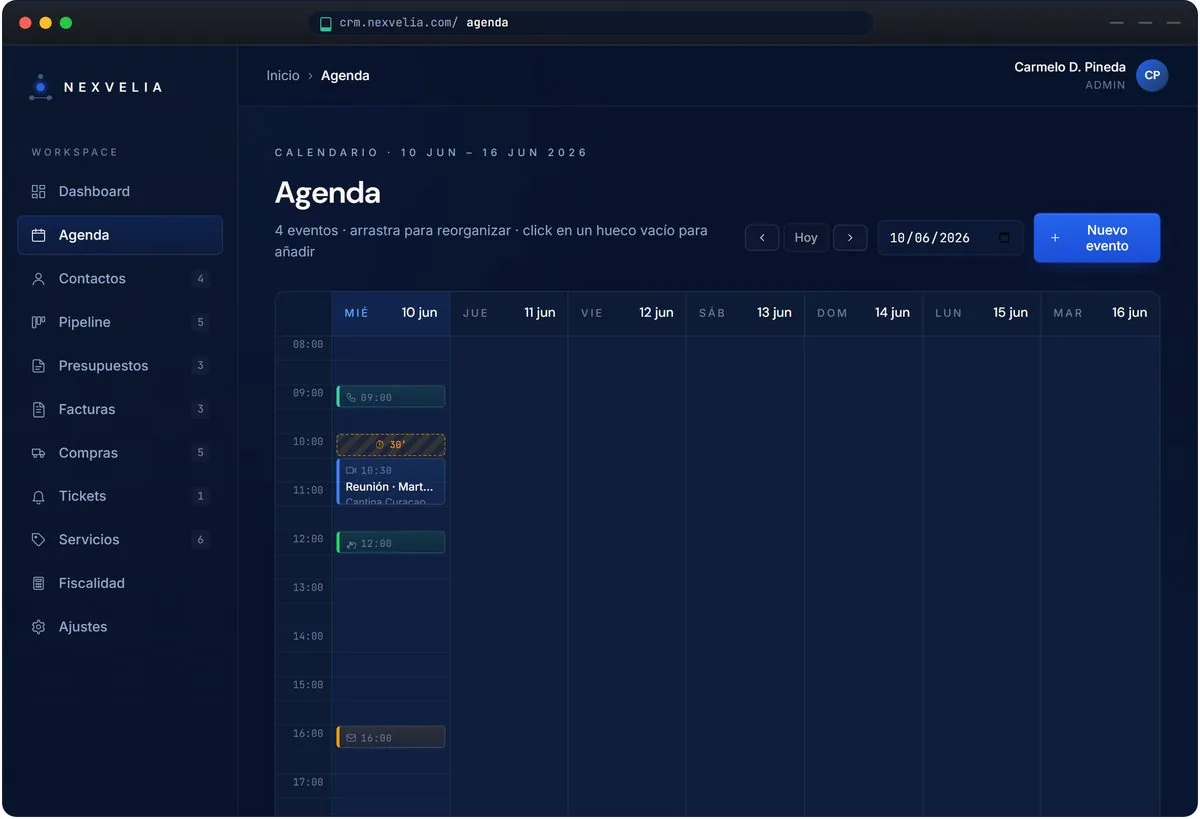Click the browser address bar
1200x819 pixels.
pyautogui.click(x=590, y=23)
